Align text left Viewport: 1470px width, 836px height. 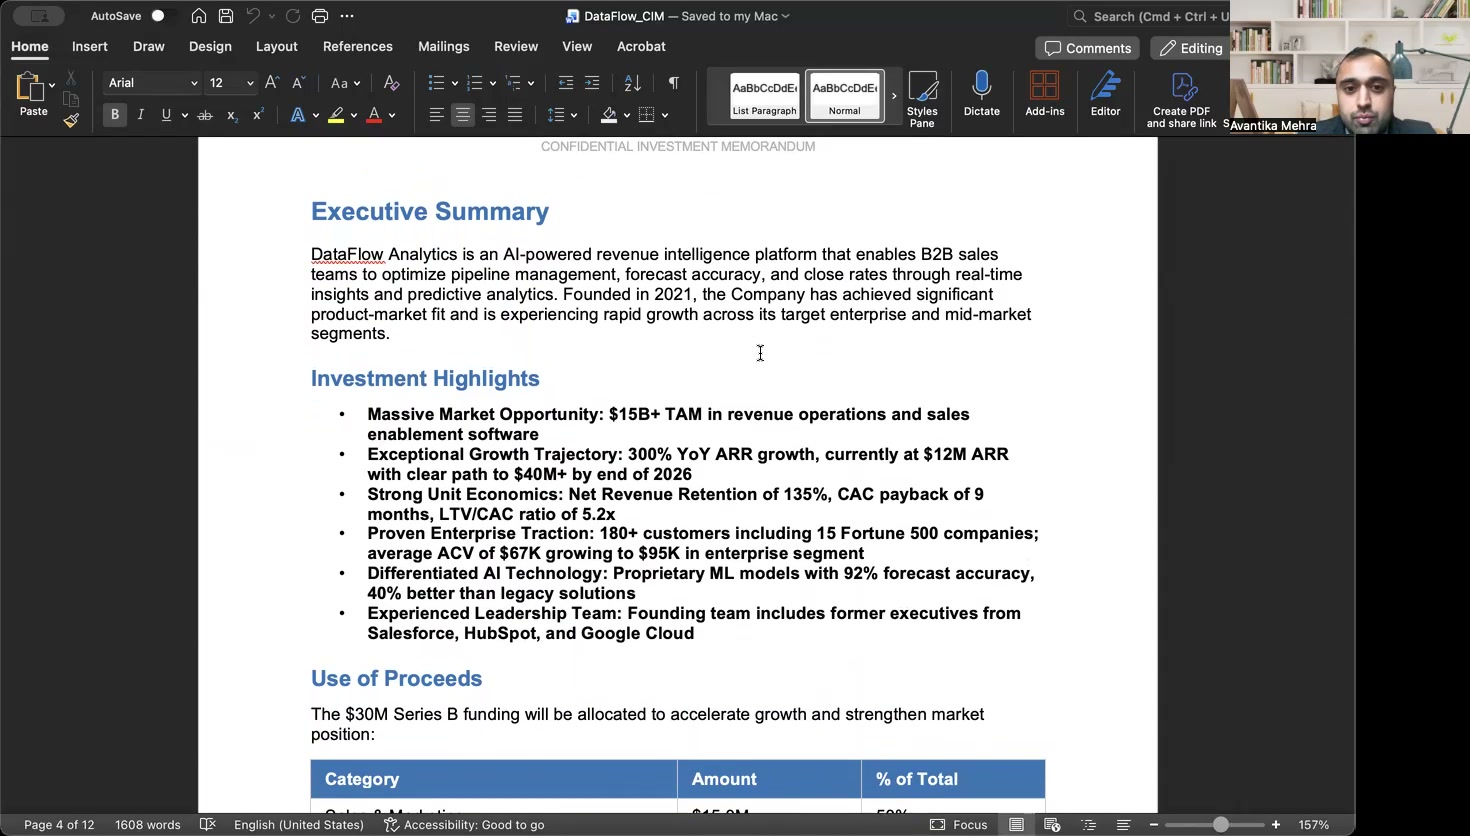[437, 115]
